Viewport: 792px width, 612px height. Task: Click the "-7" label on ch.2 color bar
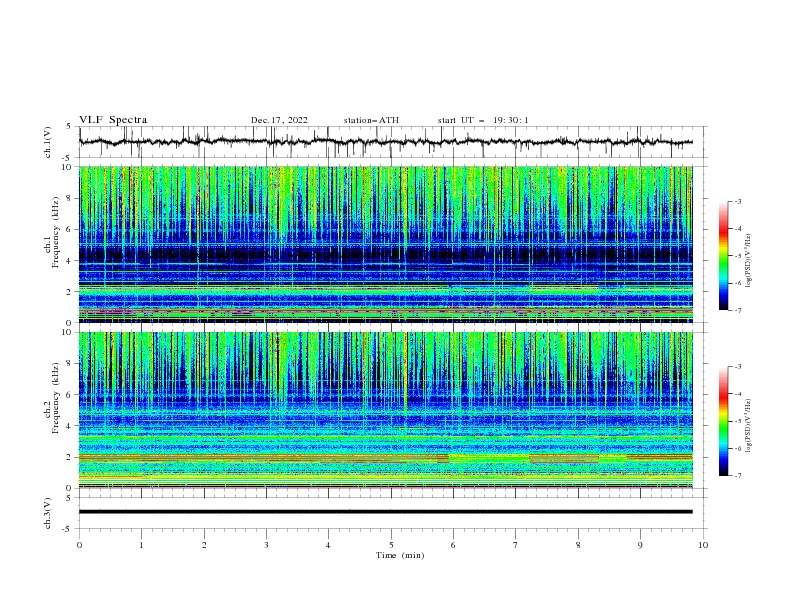click(x=738, y=475)
